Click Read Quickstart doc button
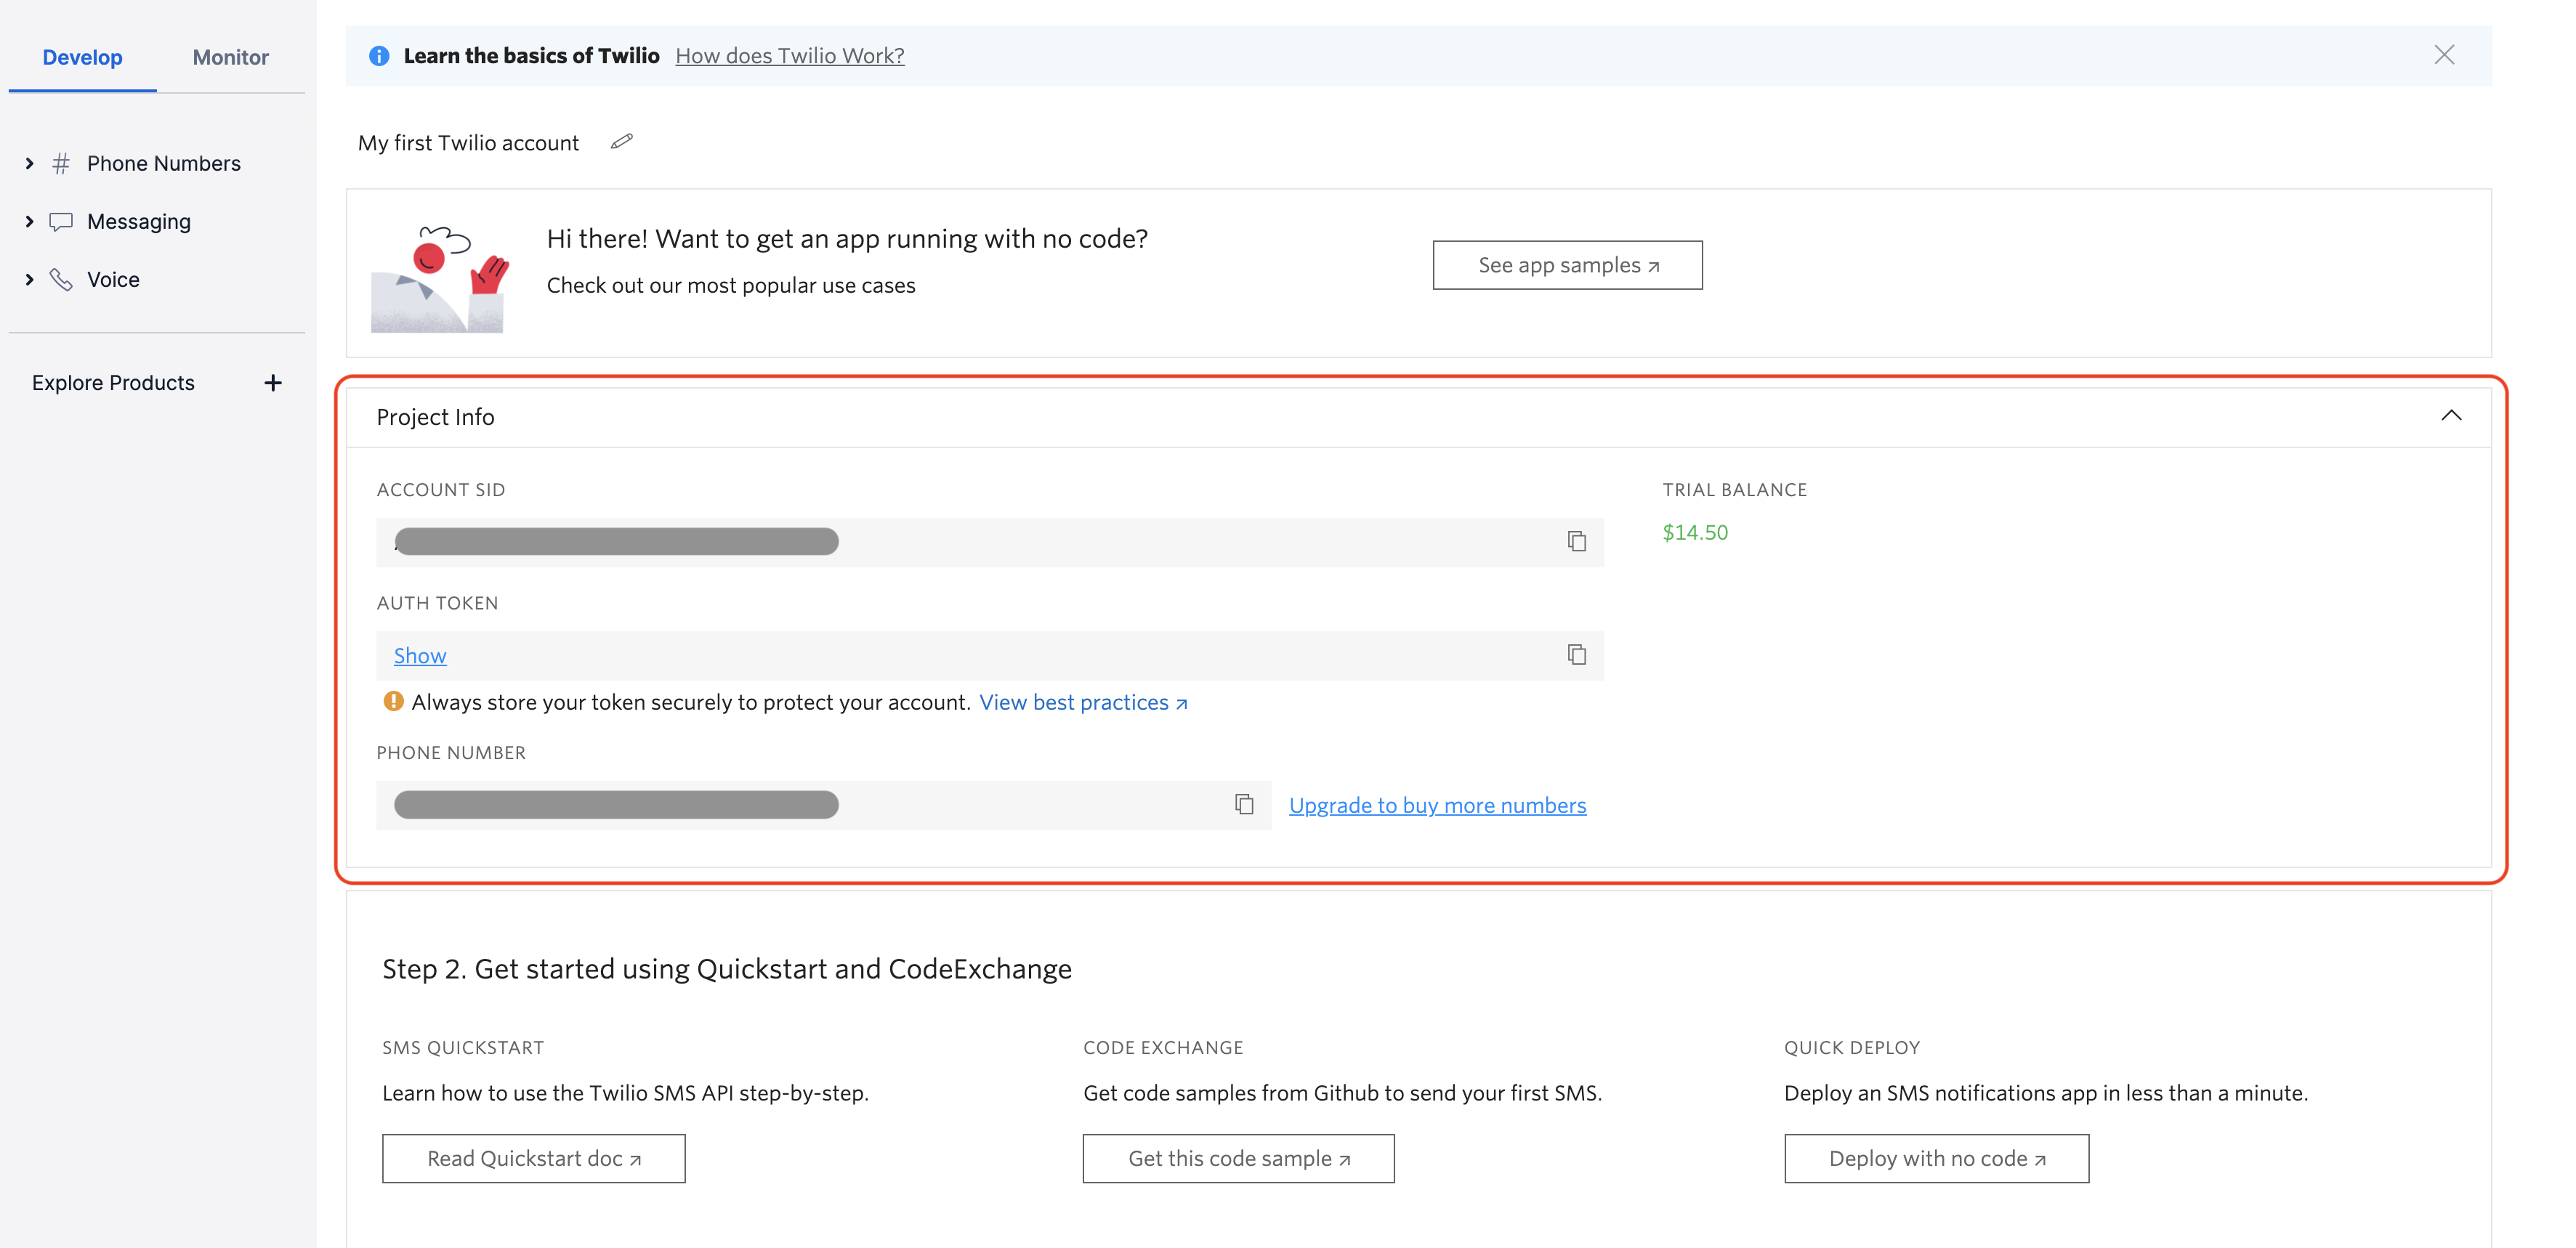Image resolution: width=2576 pixels, height=1248 pixels. point(533,1158)
